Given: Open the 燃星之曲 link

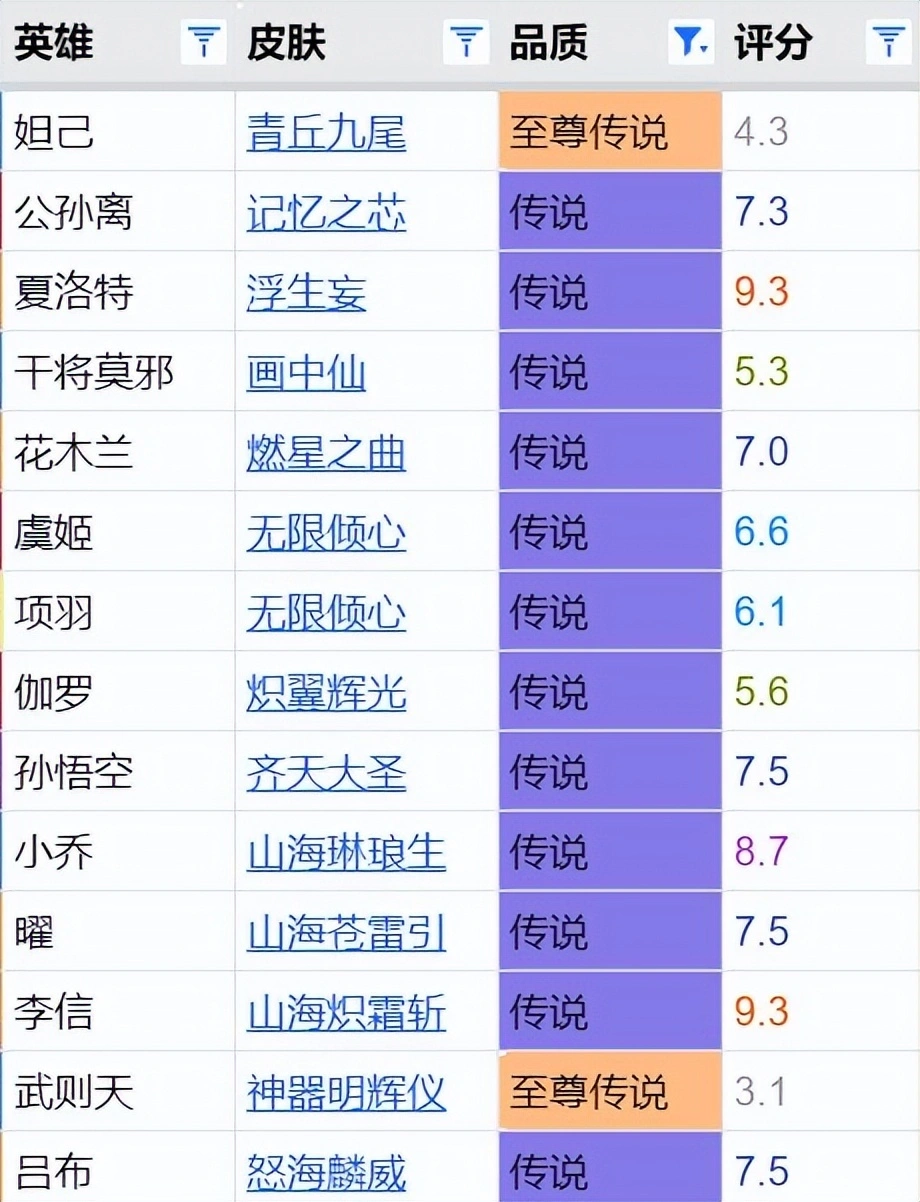Looking at the screenshot, I should click(x=326, y=452).
